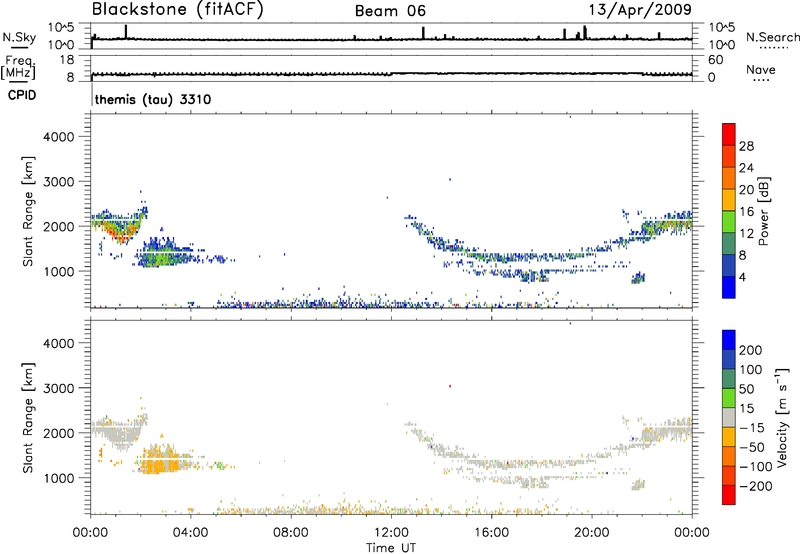Select the CPID row label

[22, 95]
